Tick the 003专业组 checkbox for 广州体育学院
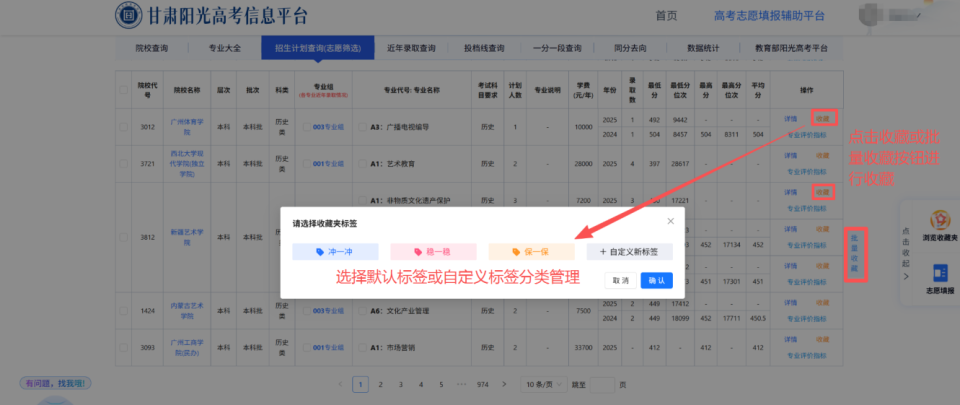Screen dimensions: 960x405 tap(307, 127)
